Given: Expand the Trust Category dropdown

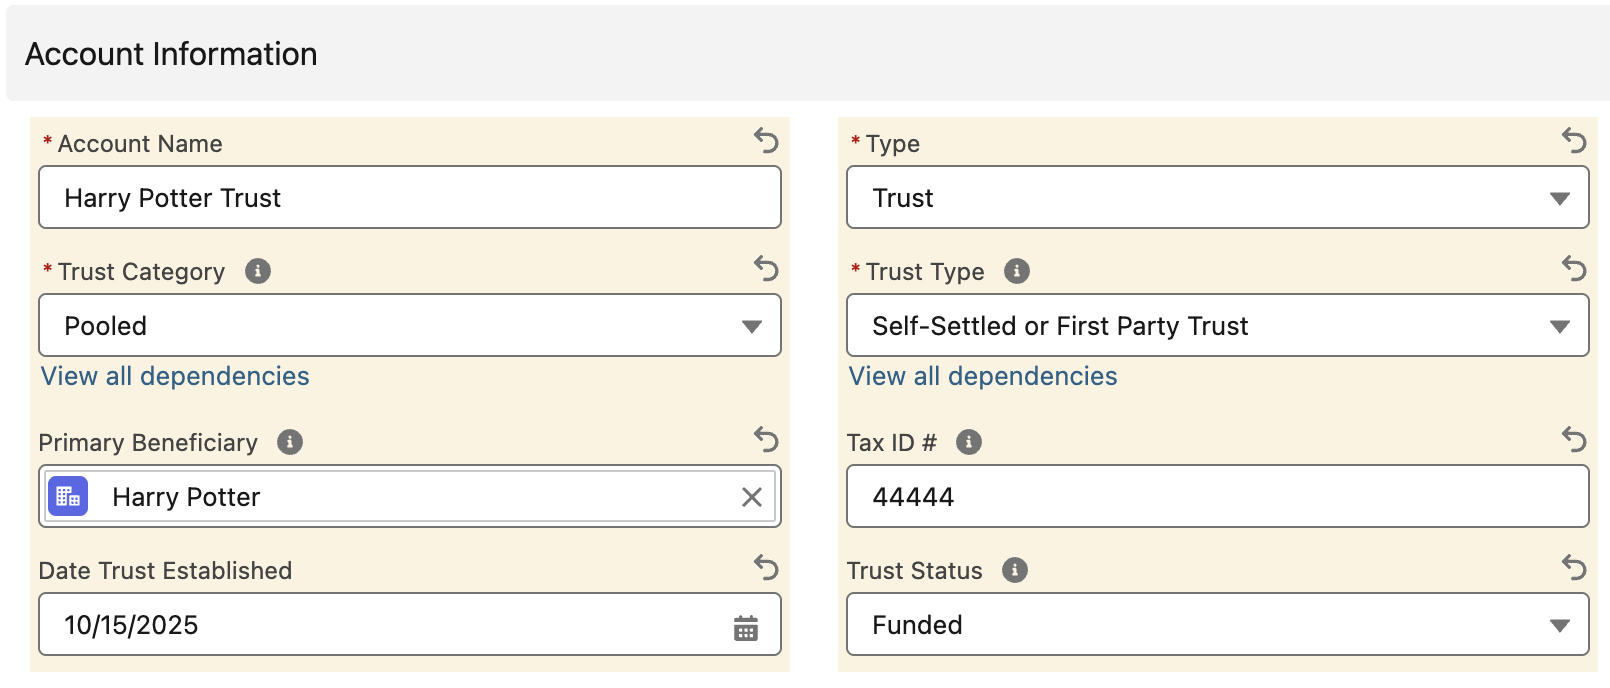Looking at the screenshot, I should coord(409,326).
